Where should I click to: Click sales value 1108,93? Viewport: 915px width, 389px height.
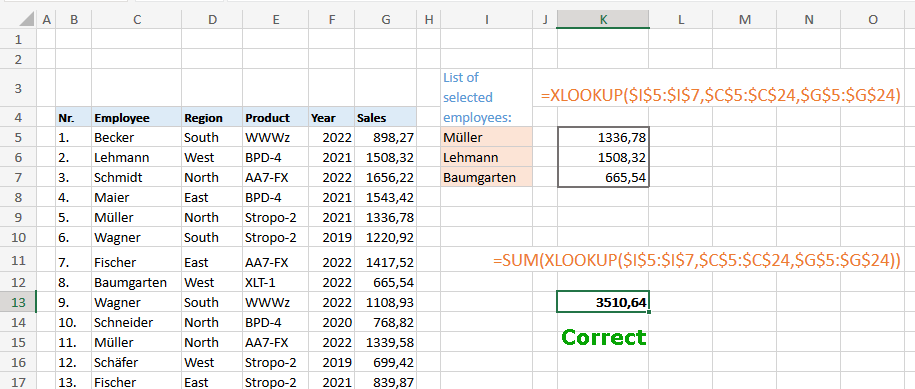[385, 303]
